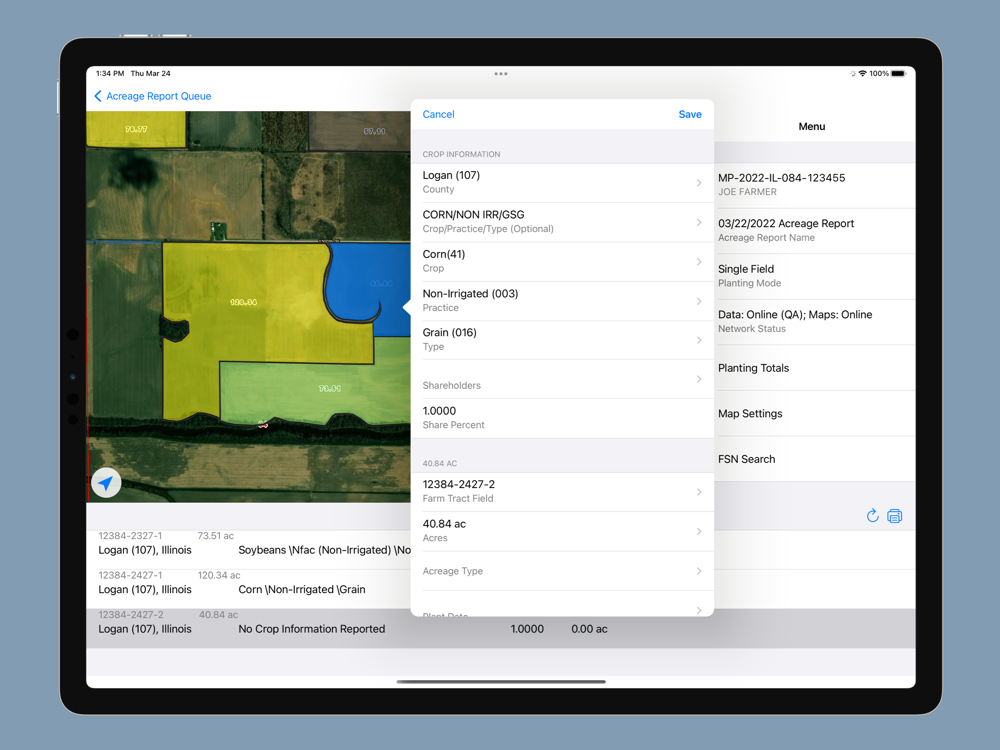
Task: Tap the Menu title
Action: [x=811, y=126]
